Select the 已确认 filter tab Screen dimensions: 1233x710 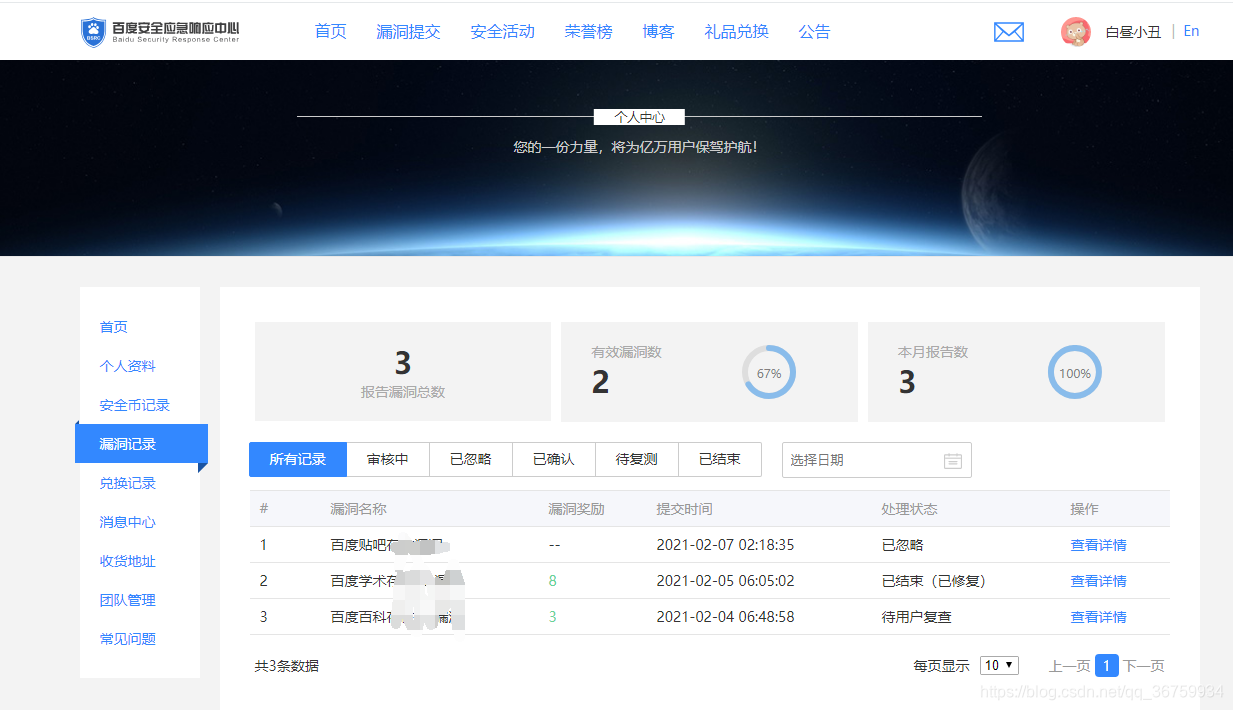[x=554, y=460]
